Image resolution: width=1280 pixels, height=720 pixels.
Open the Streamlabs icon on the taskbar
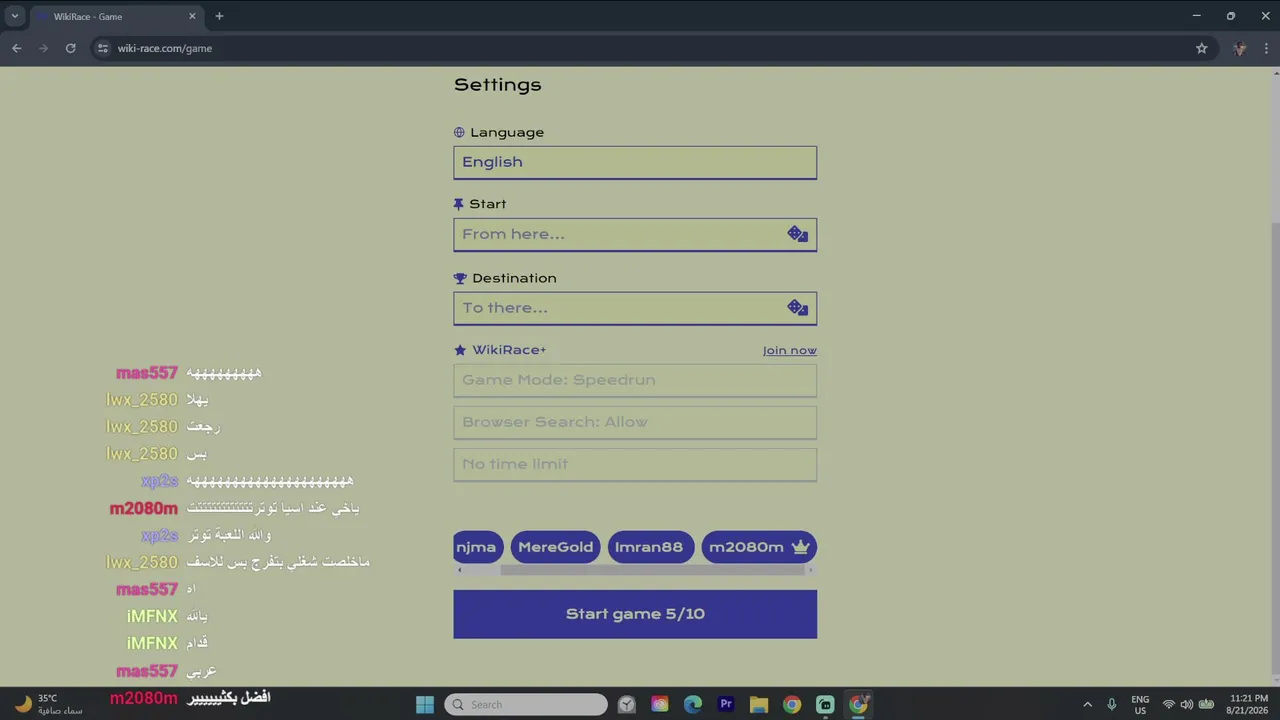825,704
